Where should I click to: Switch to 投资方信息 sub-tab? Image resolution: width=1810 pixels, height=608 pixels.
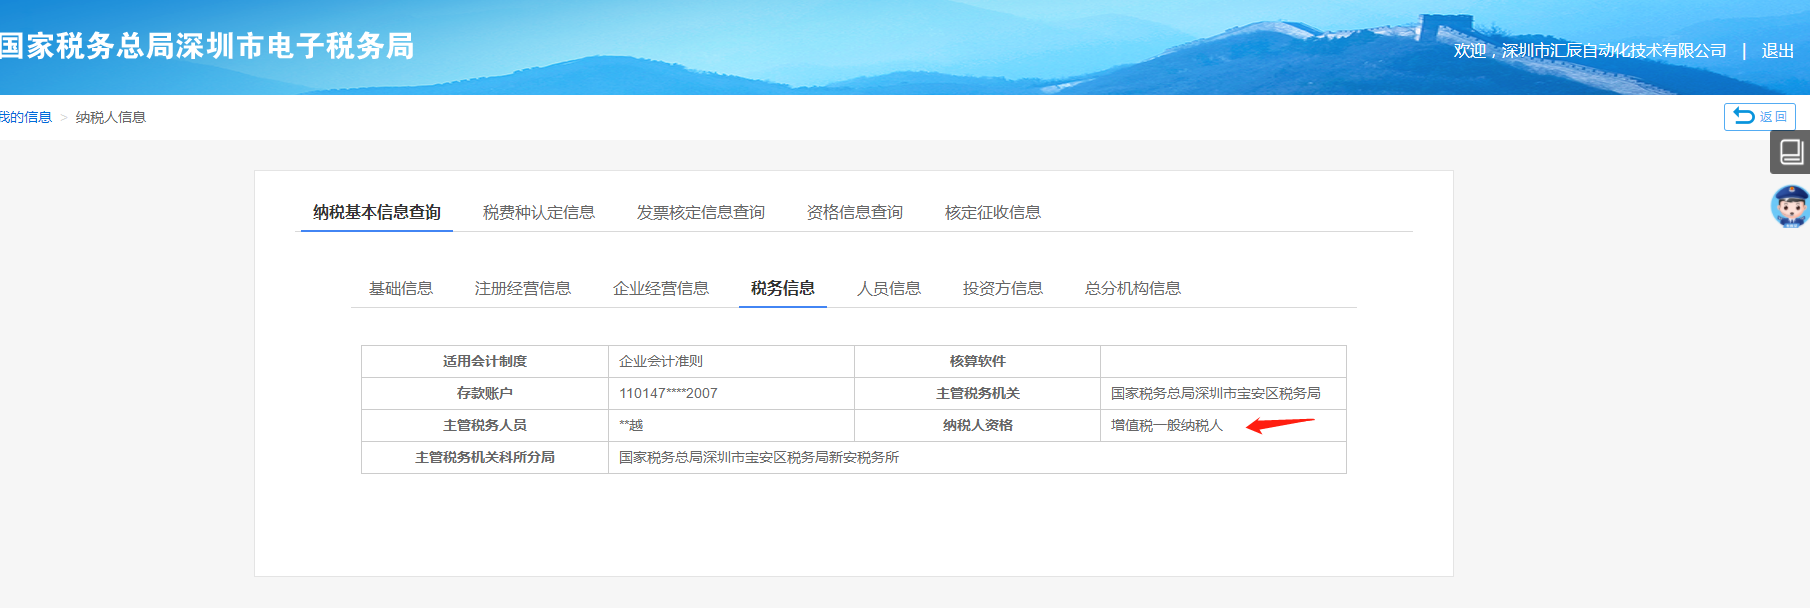[1003, 288]
